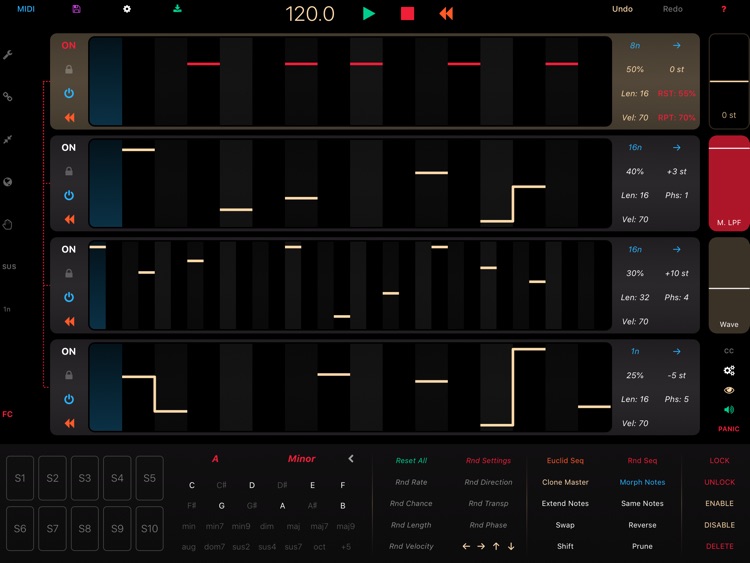
Task: Toggle the 1n track's power icon
Action: (x=69, y=399)
